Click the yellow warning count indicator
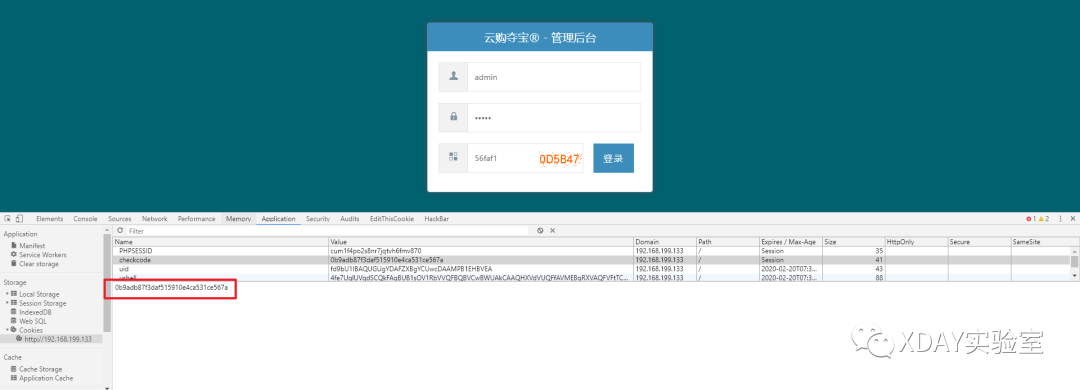The width and height of the screenshot is (1080, 390). pos(1044,218)
